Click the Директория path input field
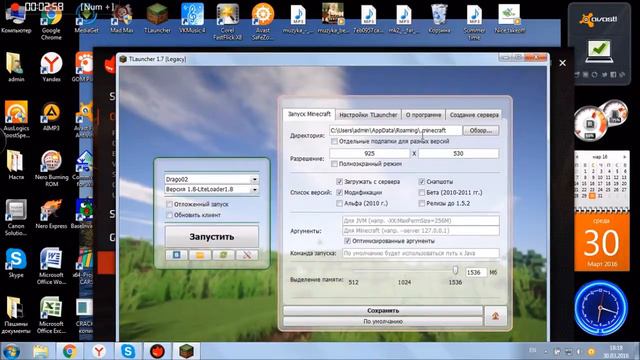 pyautogui.click(x=396, y=131)
